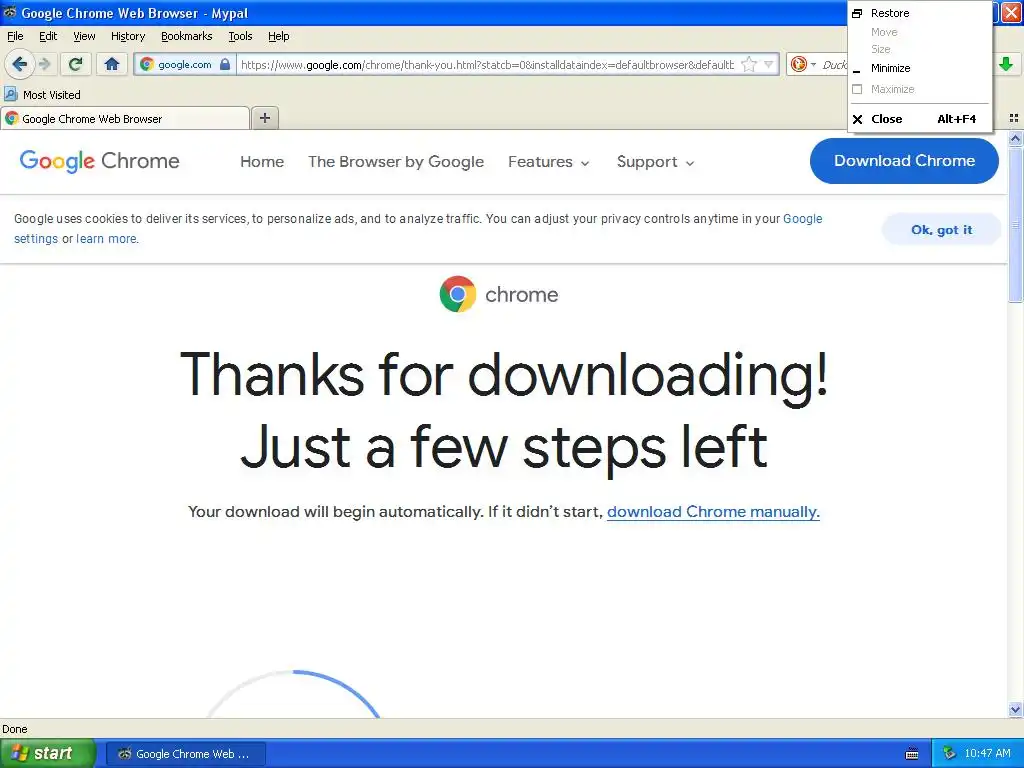Click the taskbar clock showing 10:47 AM
1024x768 pixels.
coord(987,754)
